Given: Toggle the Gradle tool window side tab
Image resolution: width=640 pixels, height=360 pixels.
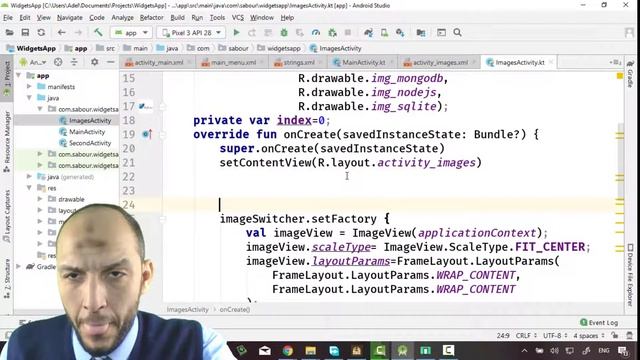Looking at the screenshot, I should point(630,74).
